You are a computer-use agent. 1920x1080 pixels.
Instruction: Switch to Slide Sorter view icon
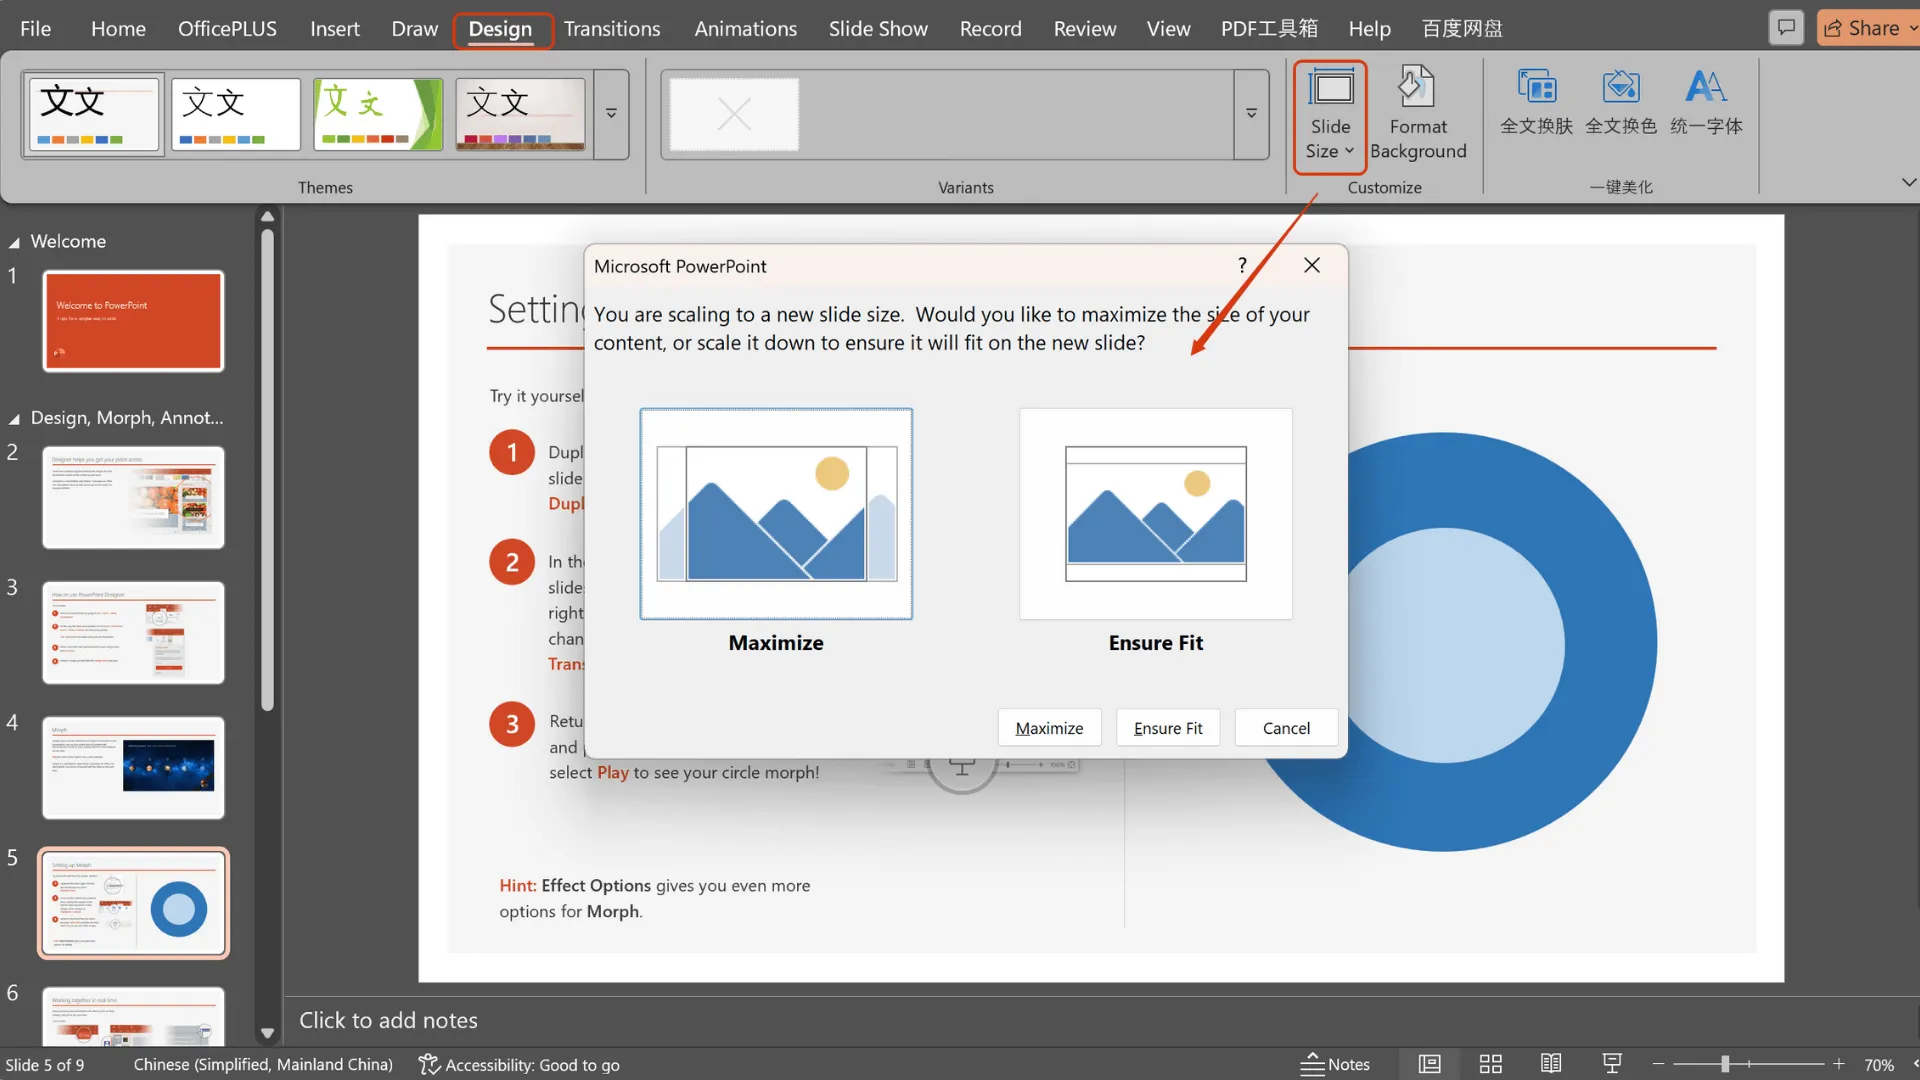[1491, 1064]
